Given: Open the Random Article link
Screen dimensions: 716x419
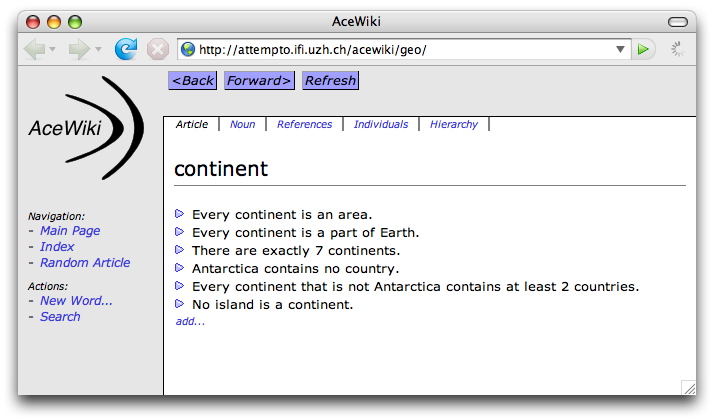Looking at the screenshot, I should 85,263.
